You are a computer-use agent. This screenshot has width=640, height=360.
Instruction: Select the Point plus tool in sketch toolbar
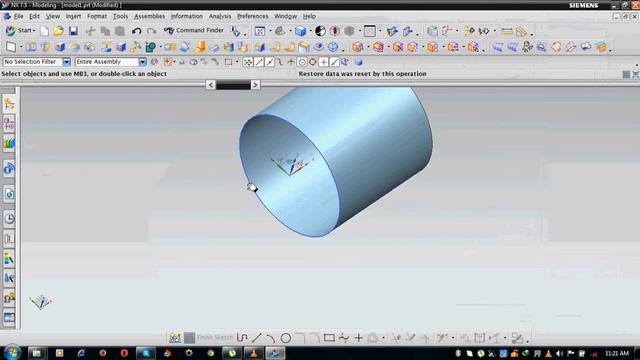(358, 338)
